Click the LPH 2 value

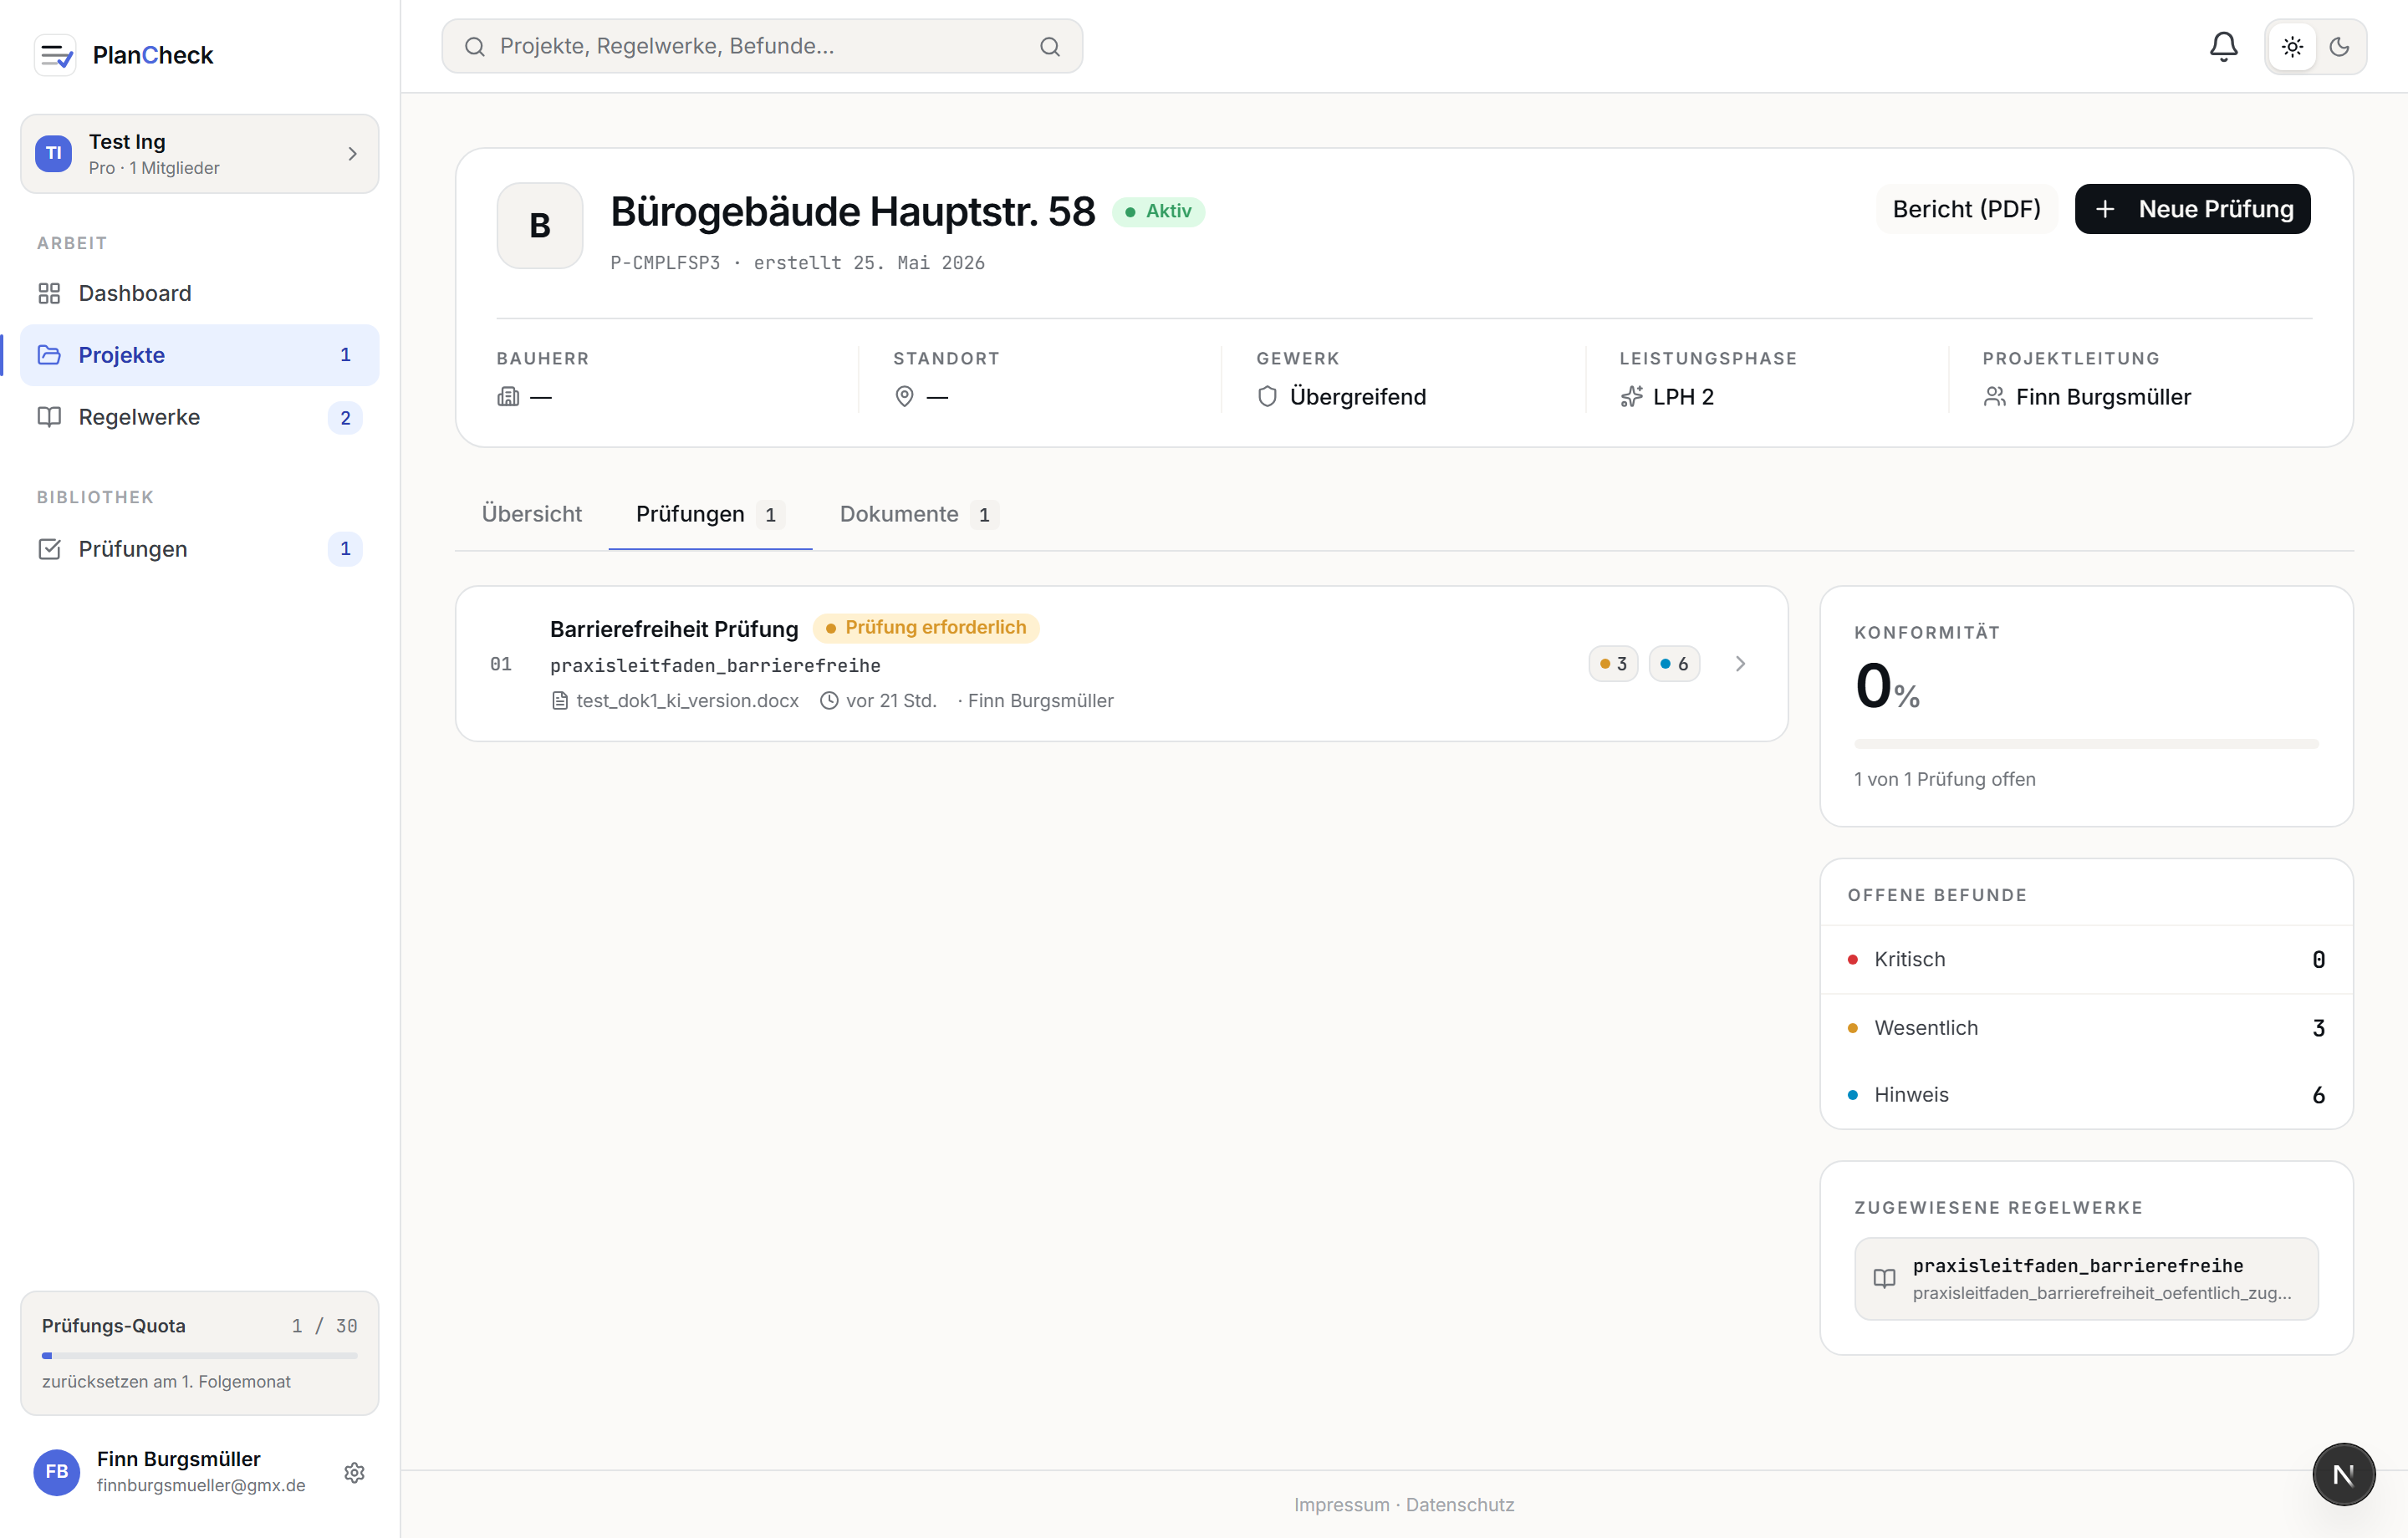coord(1683,397)
